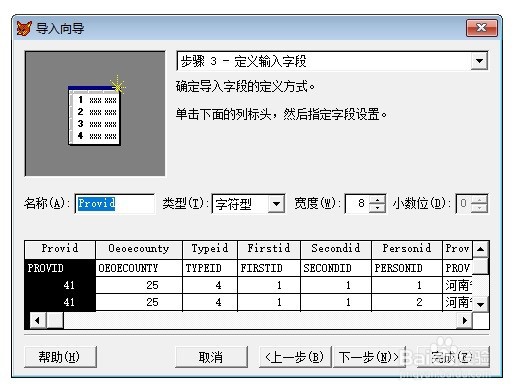Select the Provid column header
This screenshot has height=392, width=520.
click(60, 250)
